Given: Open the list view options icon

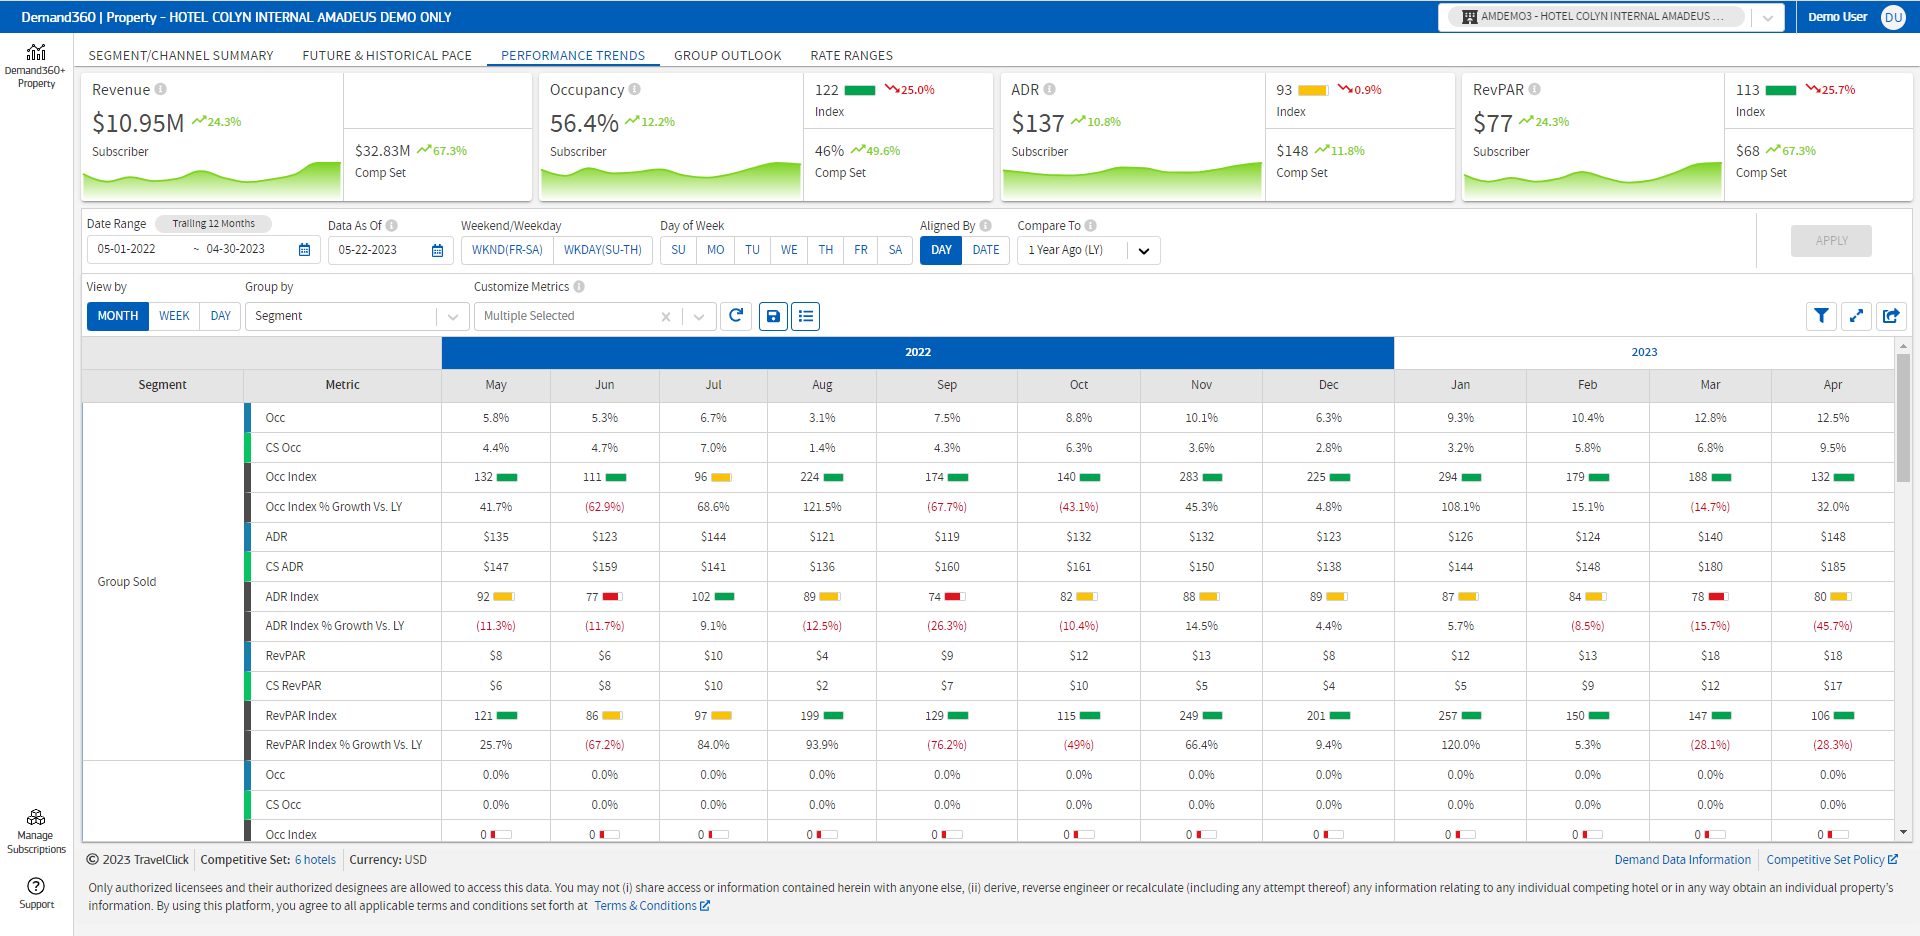Looking at the screenshot, I should (x=806, y=316).
